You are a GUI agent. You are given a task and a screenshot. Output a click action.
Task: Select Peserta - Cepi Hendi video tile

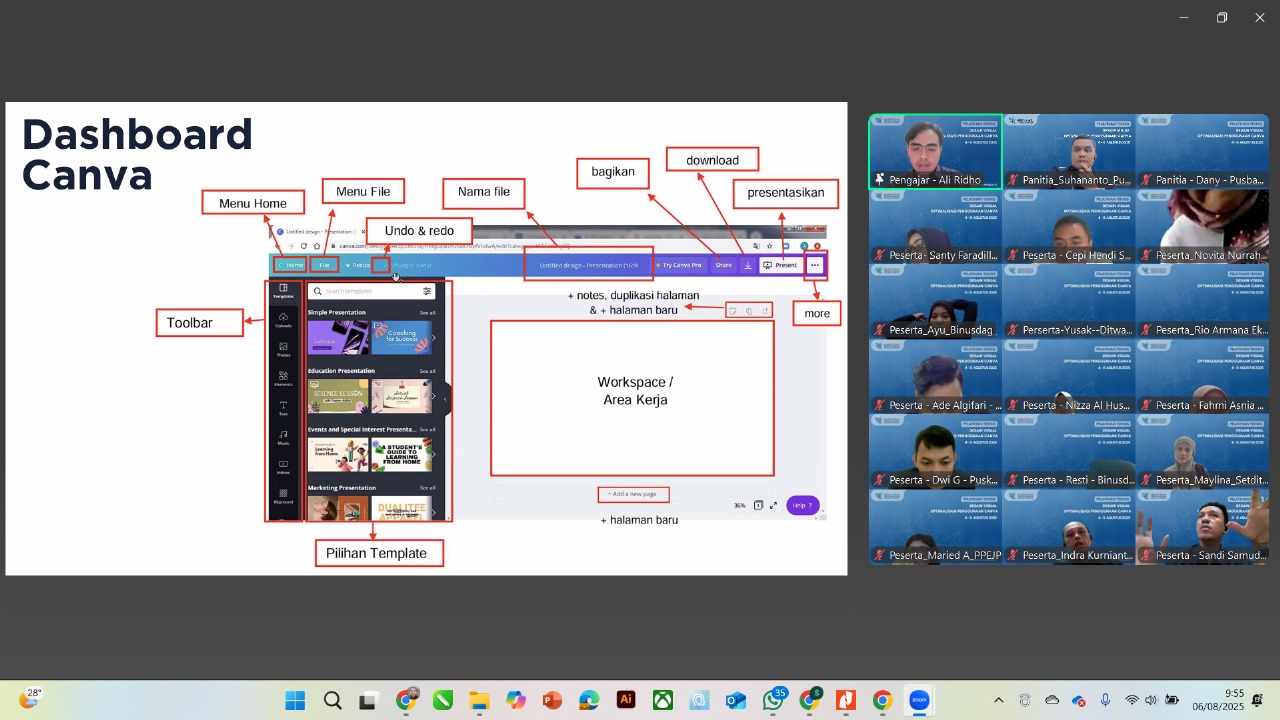1069,227
